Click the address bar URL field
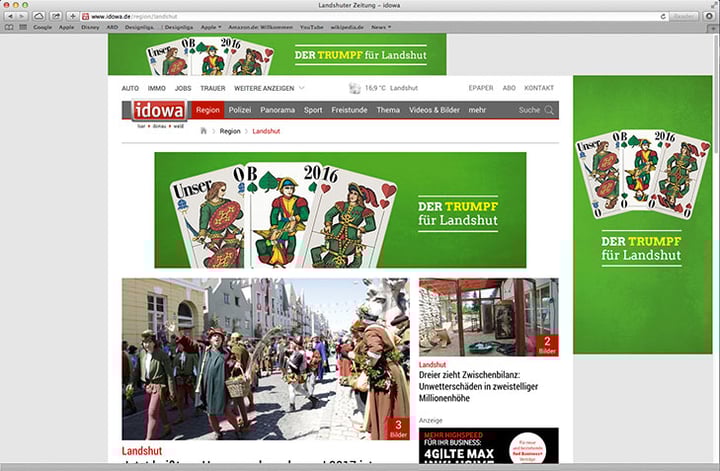Screen dimensions: 720x471 coord(372,17)
